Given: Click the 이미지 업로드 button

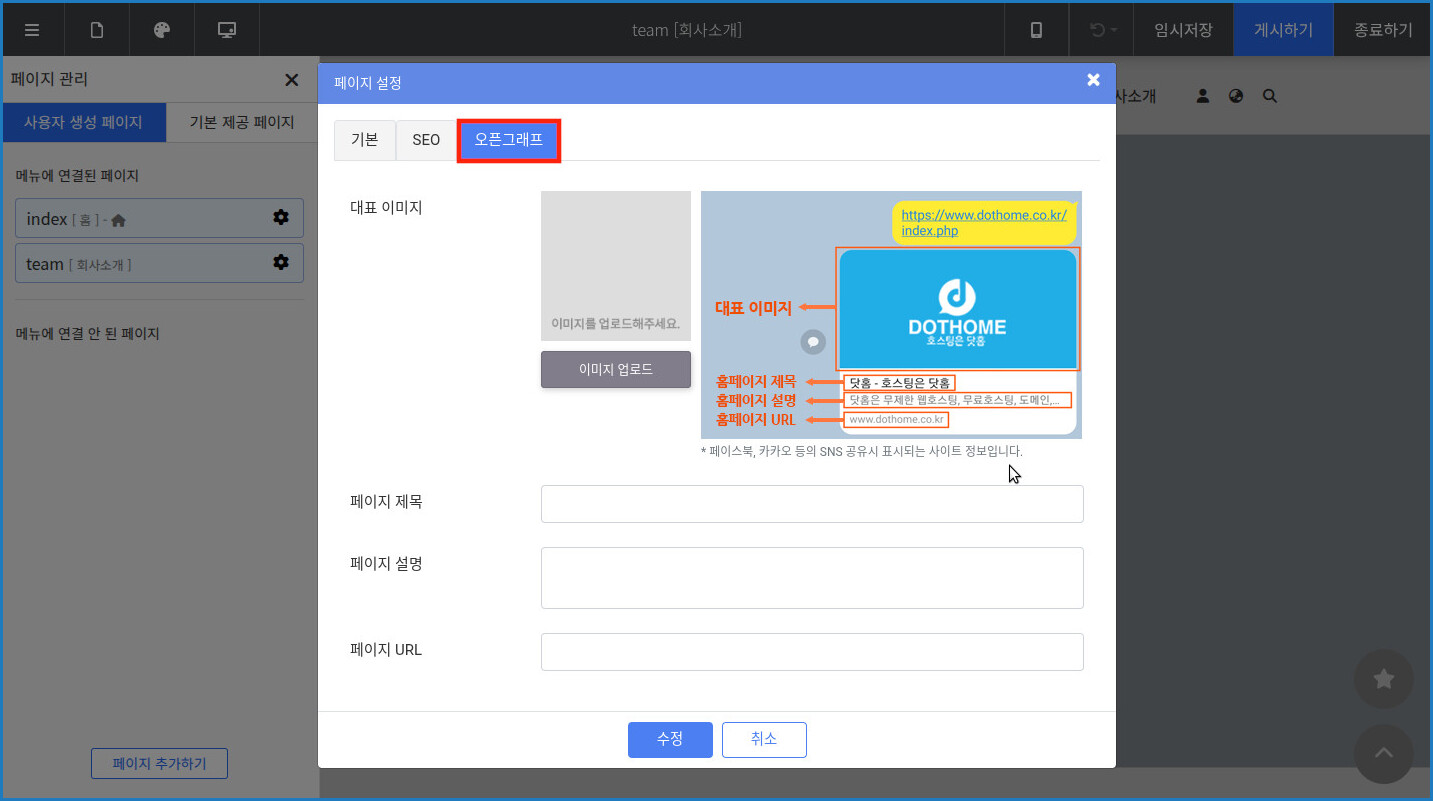Looking at the screenshot, I should [x=616, y=369].
